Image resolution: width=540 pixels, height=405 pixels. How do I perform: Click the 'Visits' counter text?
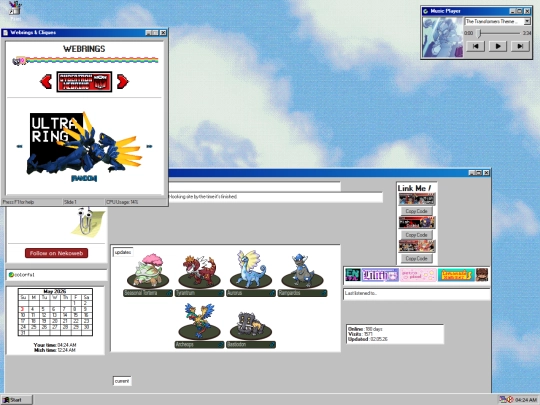[360, 334]
